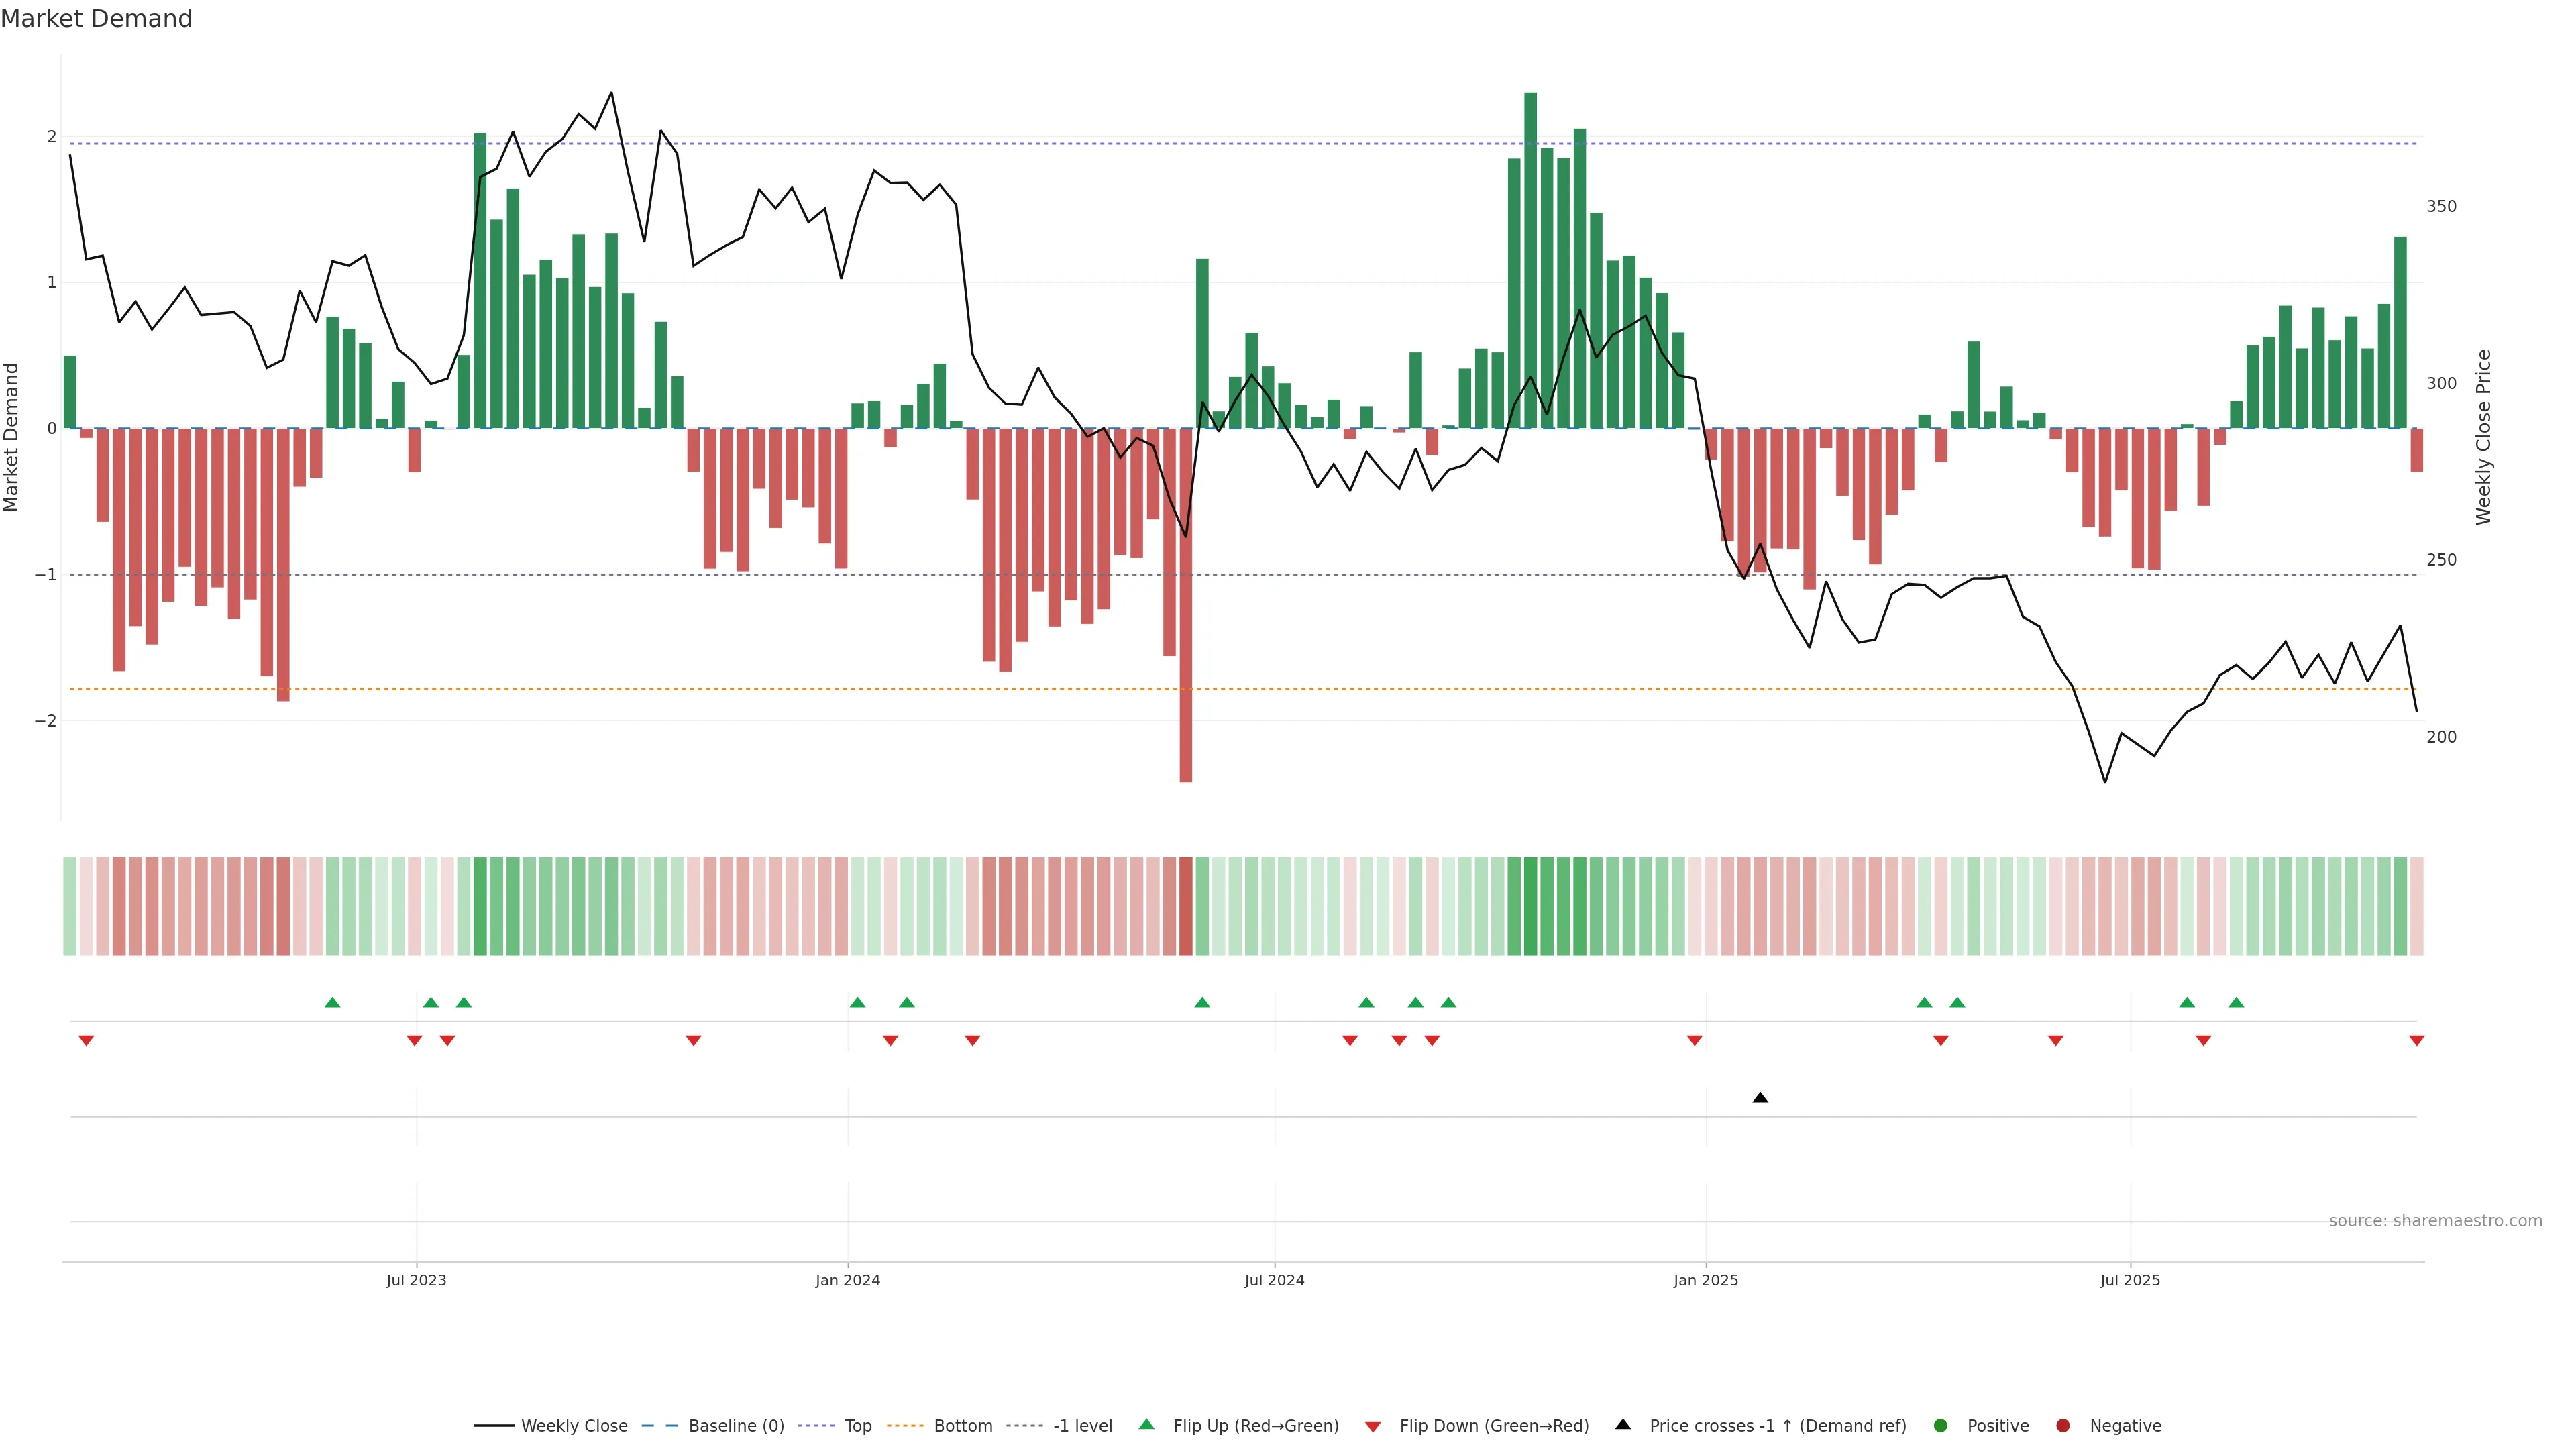Viewport: 2576px width, 1449px height.
Task: Click the darkest red heatmap strip cell
Action: point(1186,906)
